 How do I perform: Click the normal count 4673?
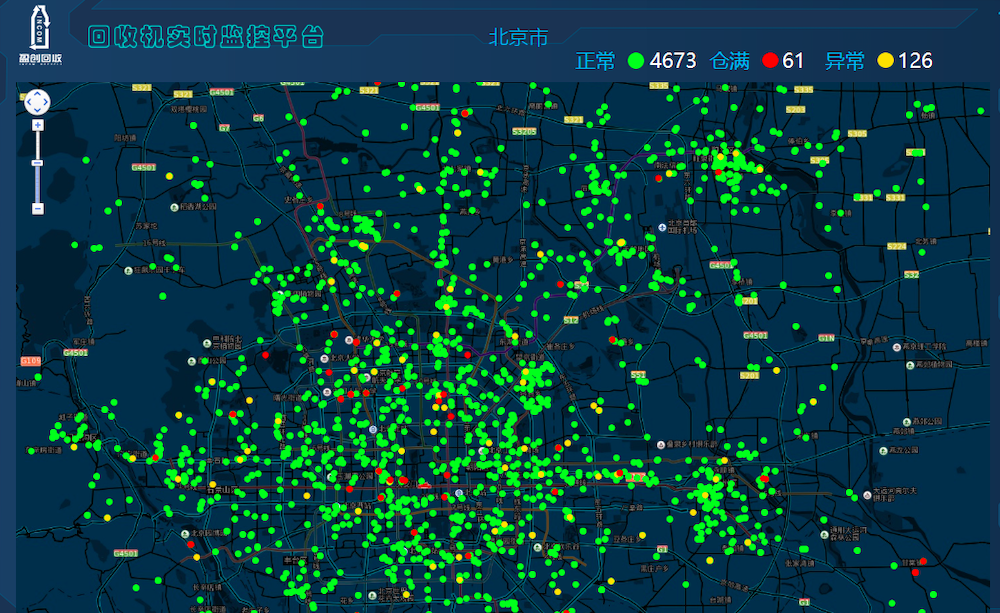tap(673, 61)
